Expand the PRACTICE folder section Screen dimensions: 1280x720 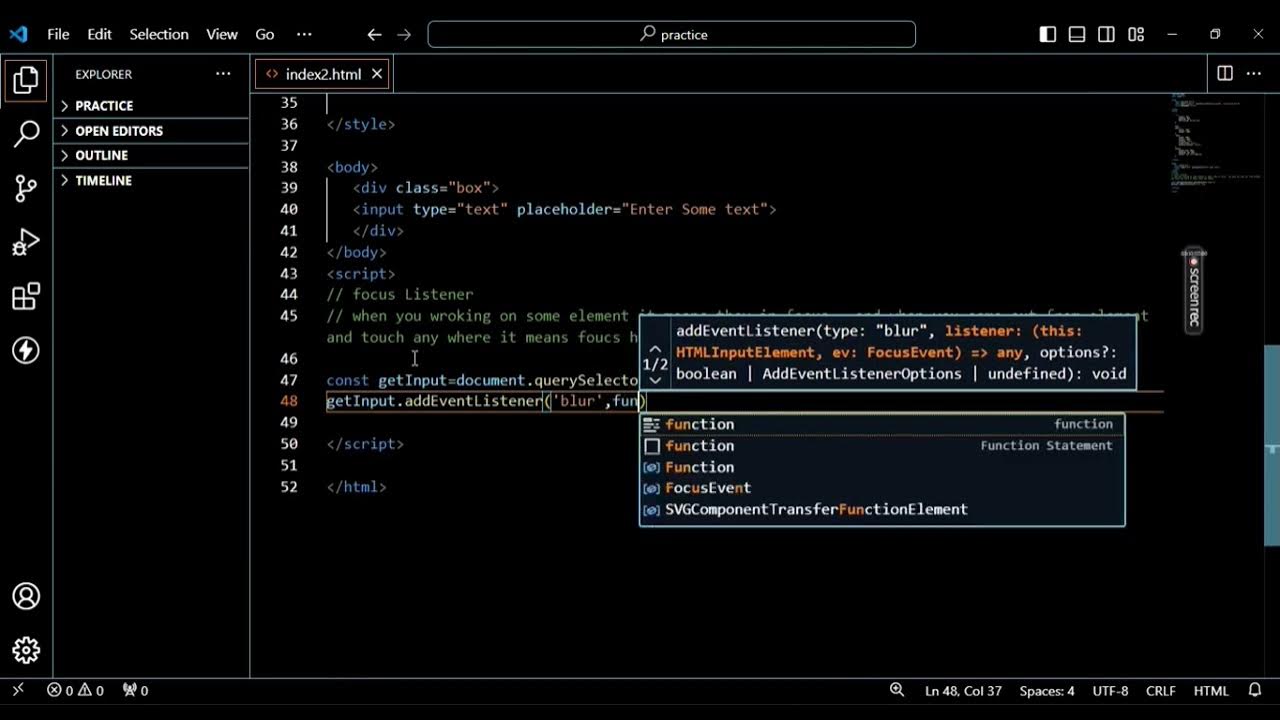pos(151,105)
